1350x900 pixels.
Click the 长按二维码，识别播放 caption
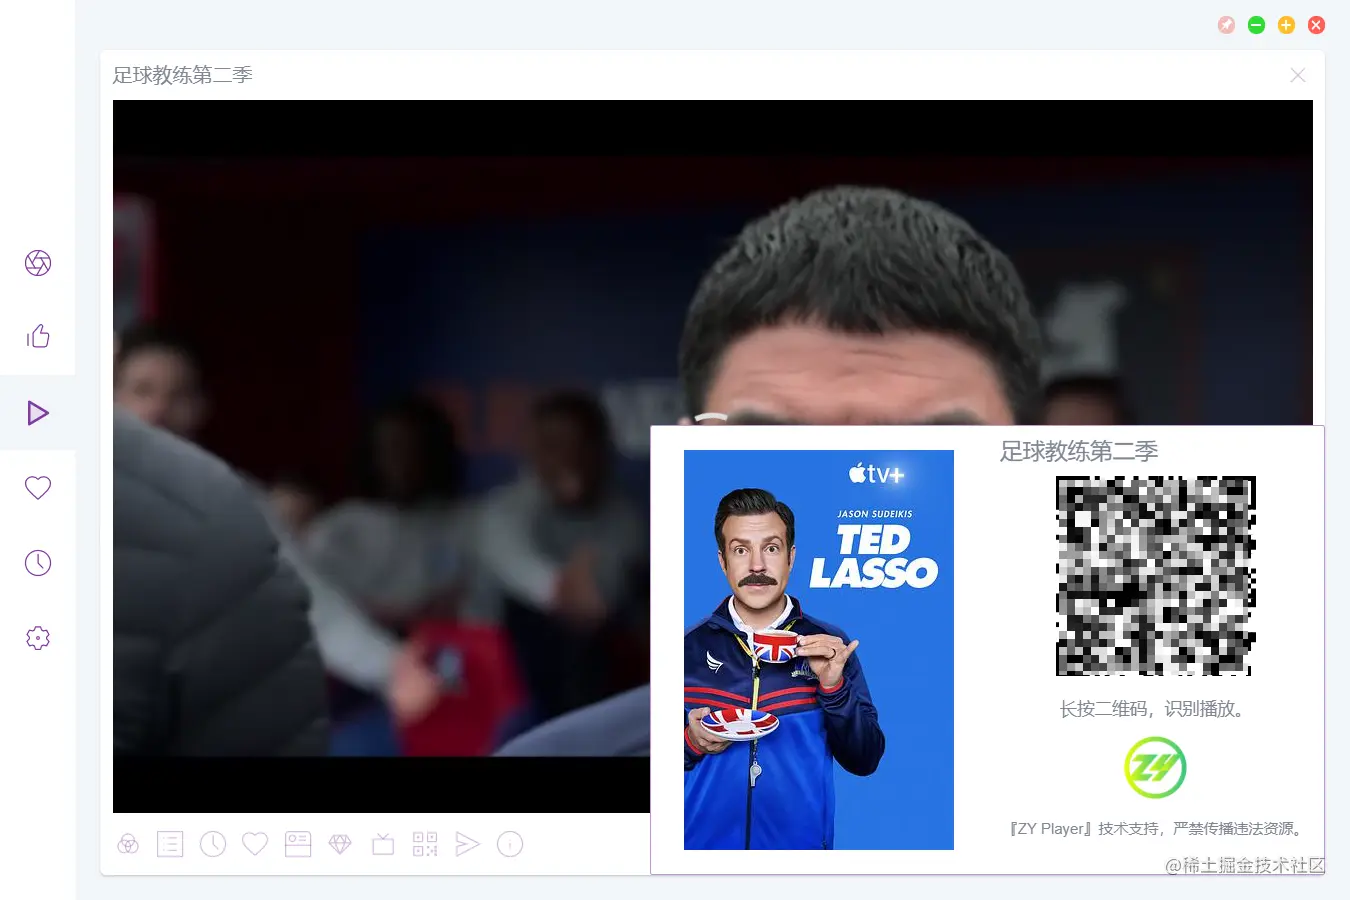tap(1155, 709)
